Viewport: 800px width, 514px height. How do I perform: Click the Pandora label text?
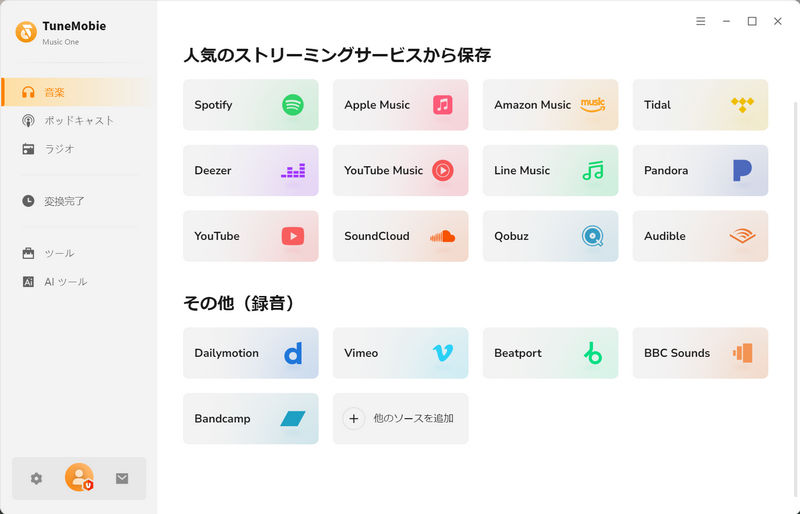point(666,170)
